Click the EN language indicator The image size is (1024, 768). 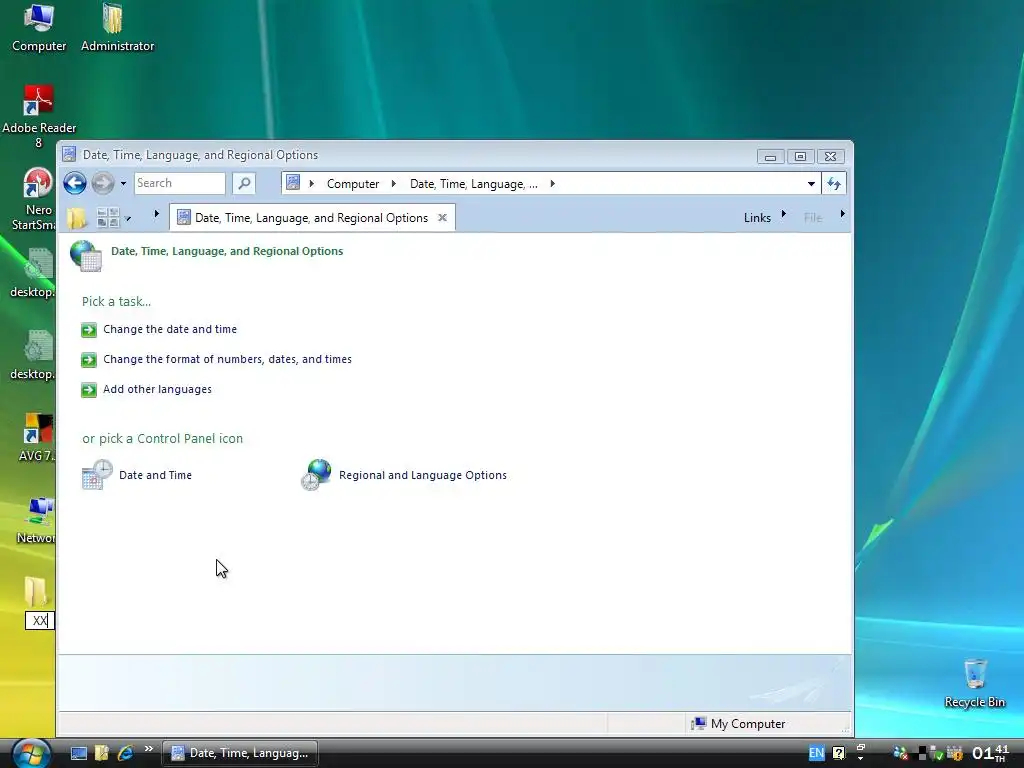pos(816,753)
